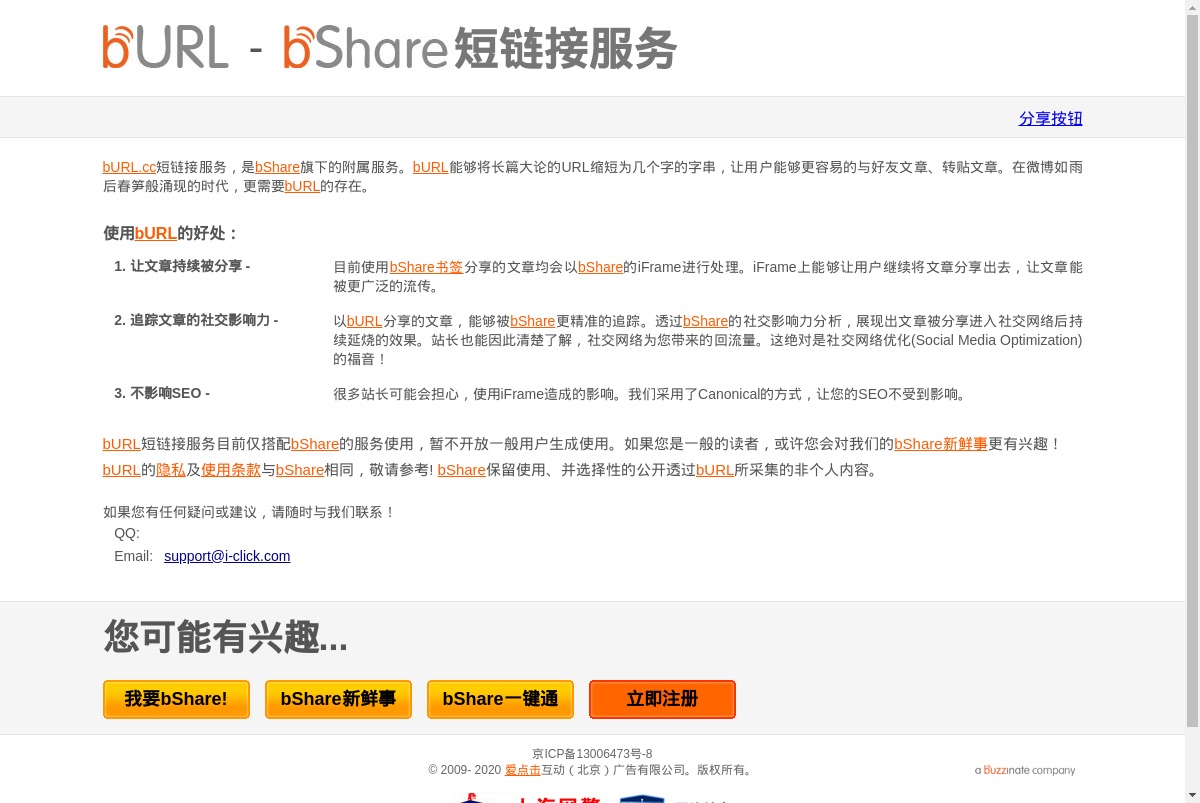Open the bShare书签 link
1200x803 pixels.
[426, 267]
